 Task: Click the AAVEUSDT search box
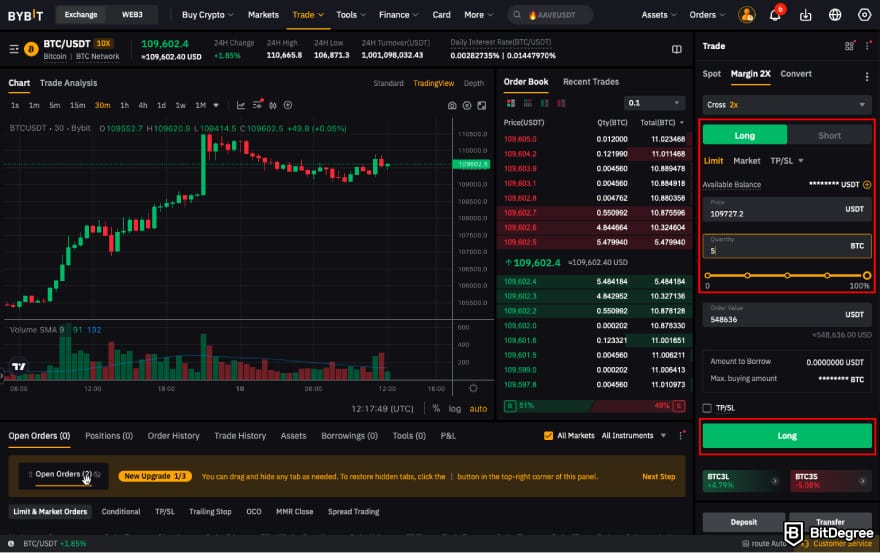point(550,15)
